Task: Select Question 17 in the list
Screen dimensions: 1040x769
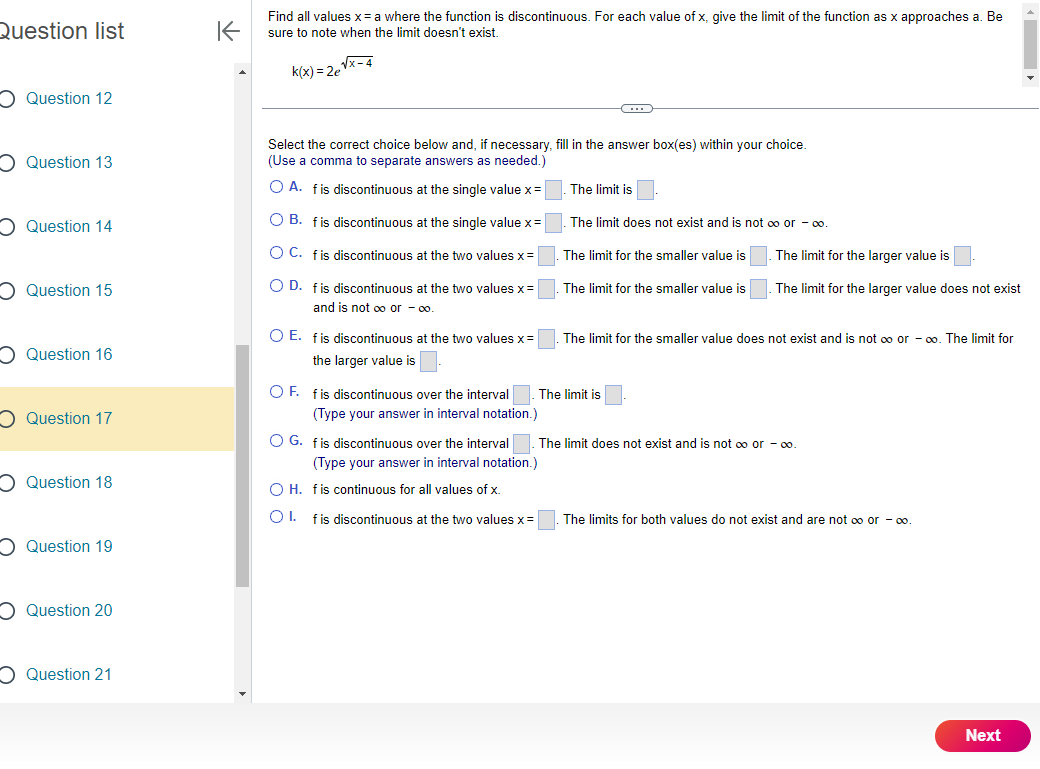Action: (117, 419)
